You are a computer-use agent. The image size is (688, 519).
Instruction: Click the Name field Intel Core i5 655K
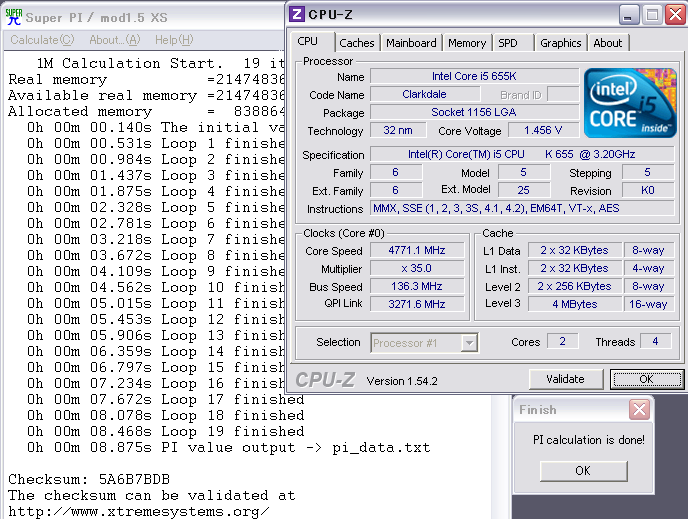(474, 76)
